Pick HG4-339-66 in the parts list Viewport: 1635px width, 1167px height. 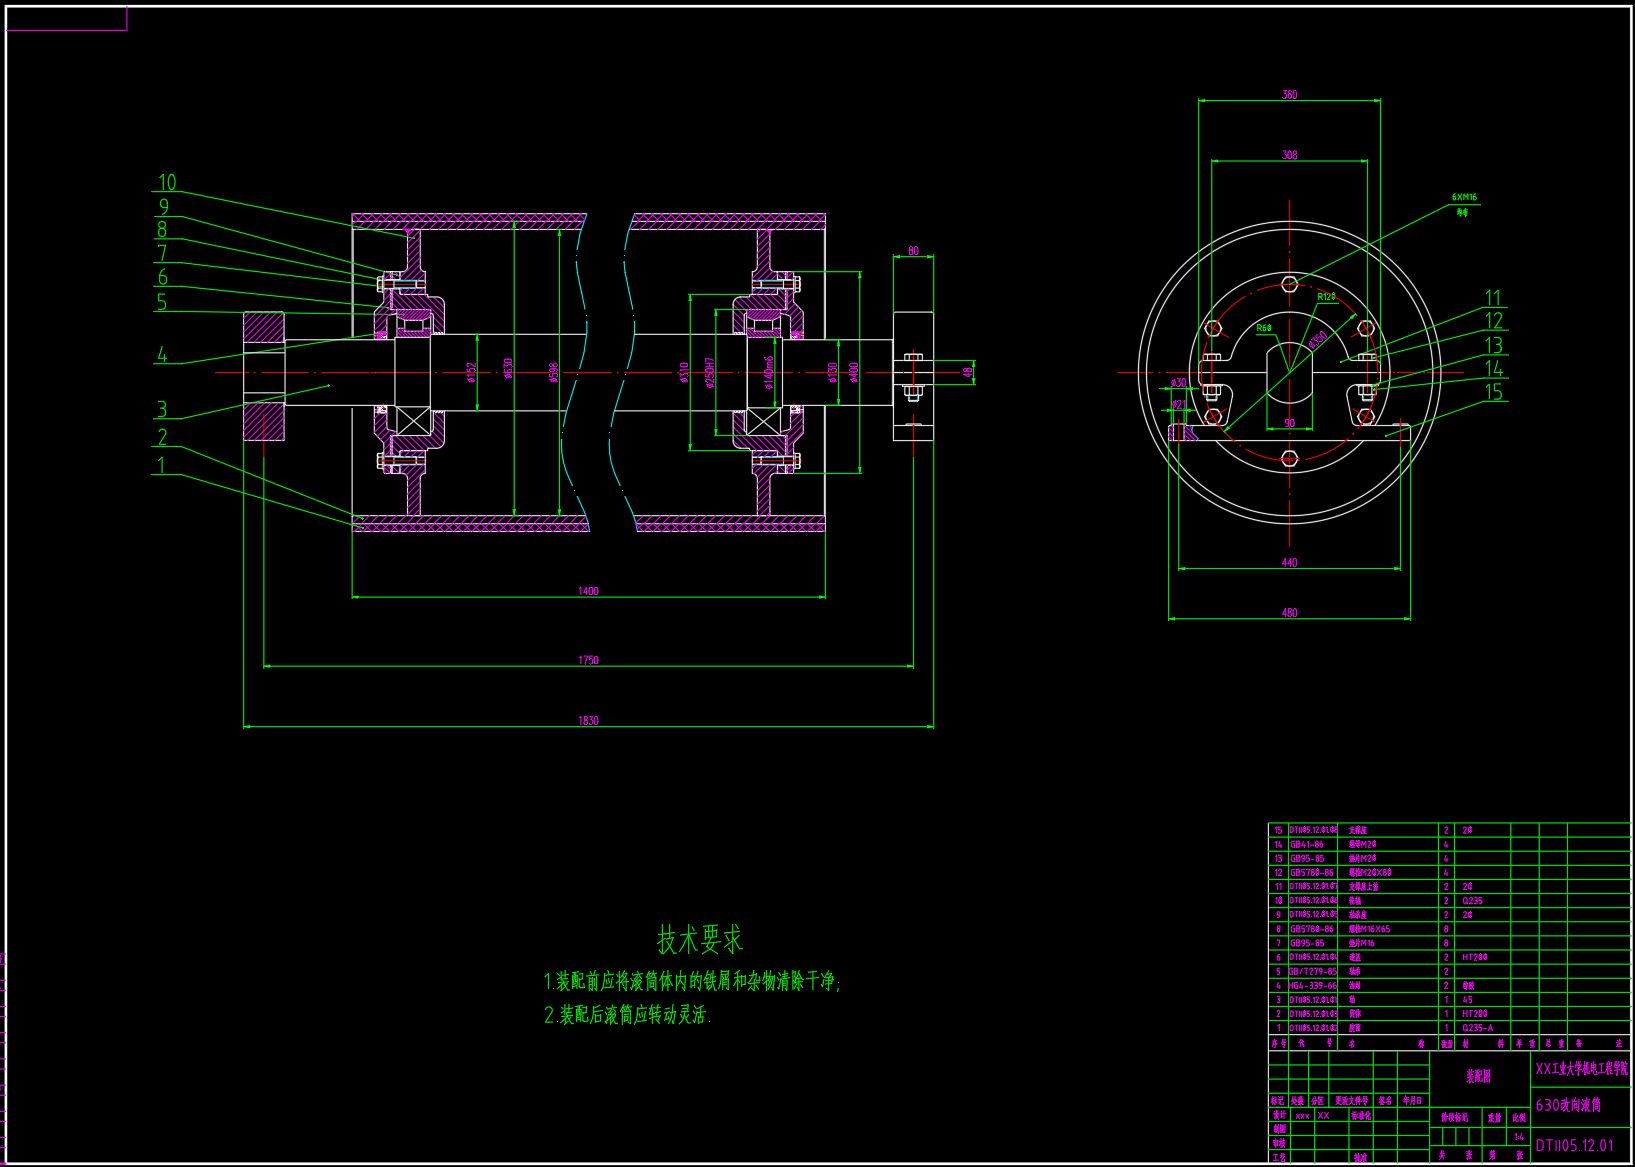pos(1313,986)
